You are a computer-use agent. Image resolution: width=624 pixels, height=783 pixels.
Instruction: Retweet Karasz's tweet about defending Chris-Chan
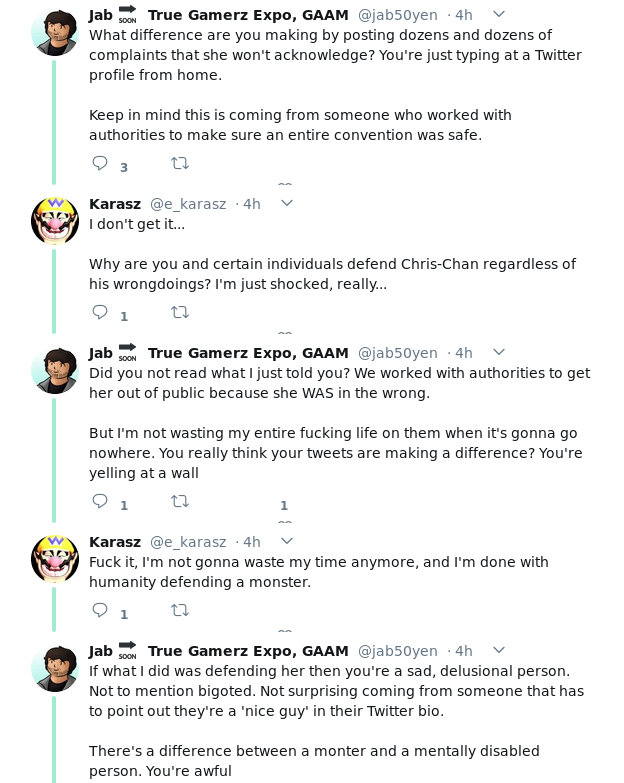click(180, 312)
